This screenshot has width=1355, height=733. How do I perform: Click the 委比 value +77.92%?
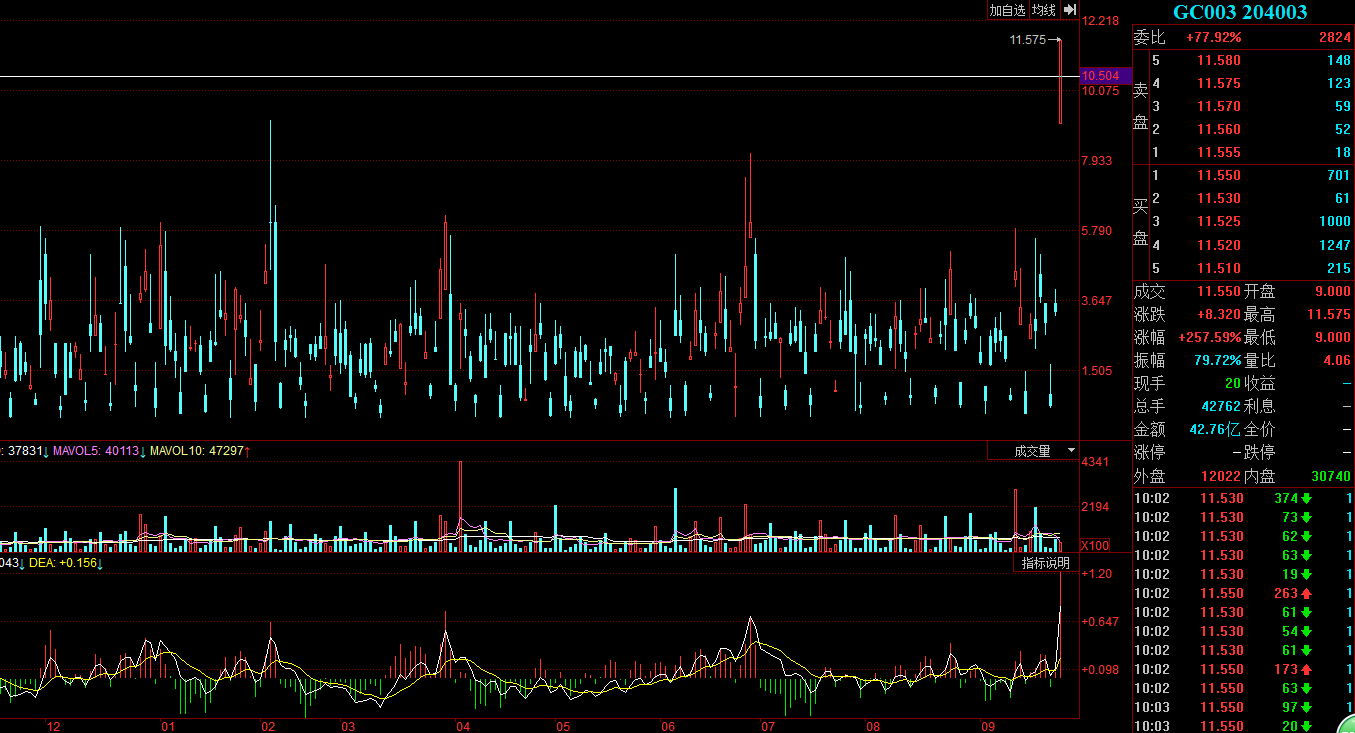pos(1213,37)
